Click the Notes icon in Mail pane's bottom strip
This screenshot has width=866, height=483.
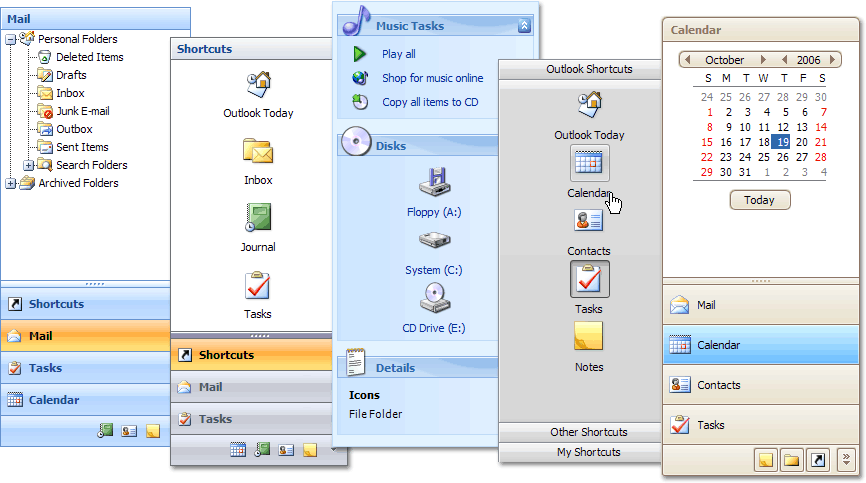coord(153,431)
